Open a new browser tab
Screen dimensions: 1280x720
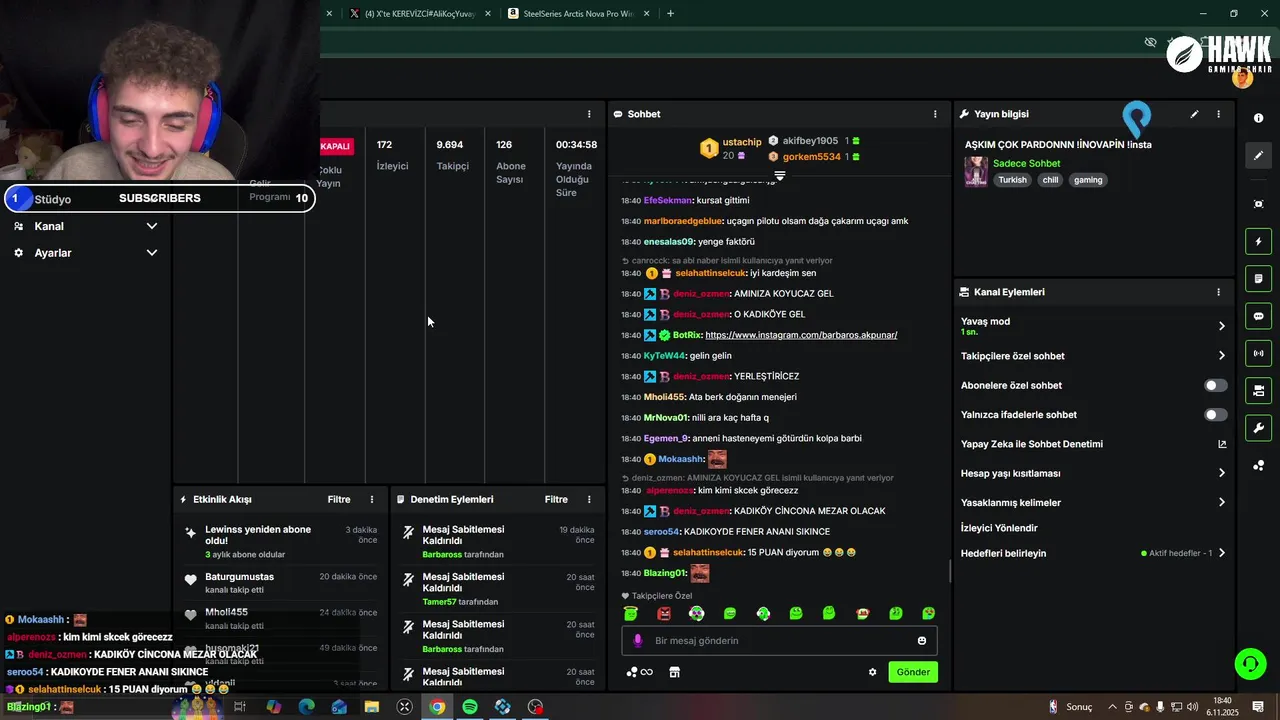(670, 14)
